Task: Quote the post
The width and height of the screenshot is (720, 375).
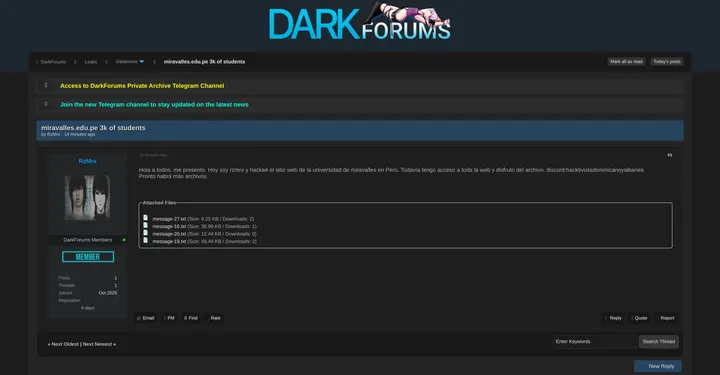Action: (x=639, y=318)
